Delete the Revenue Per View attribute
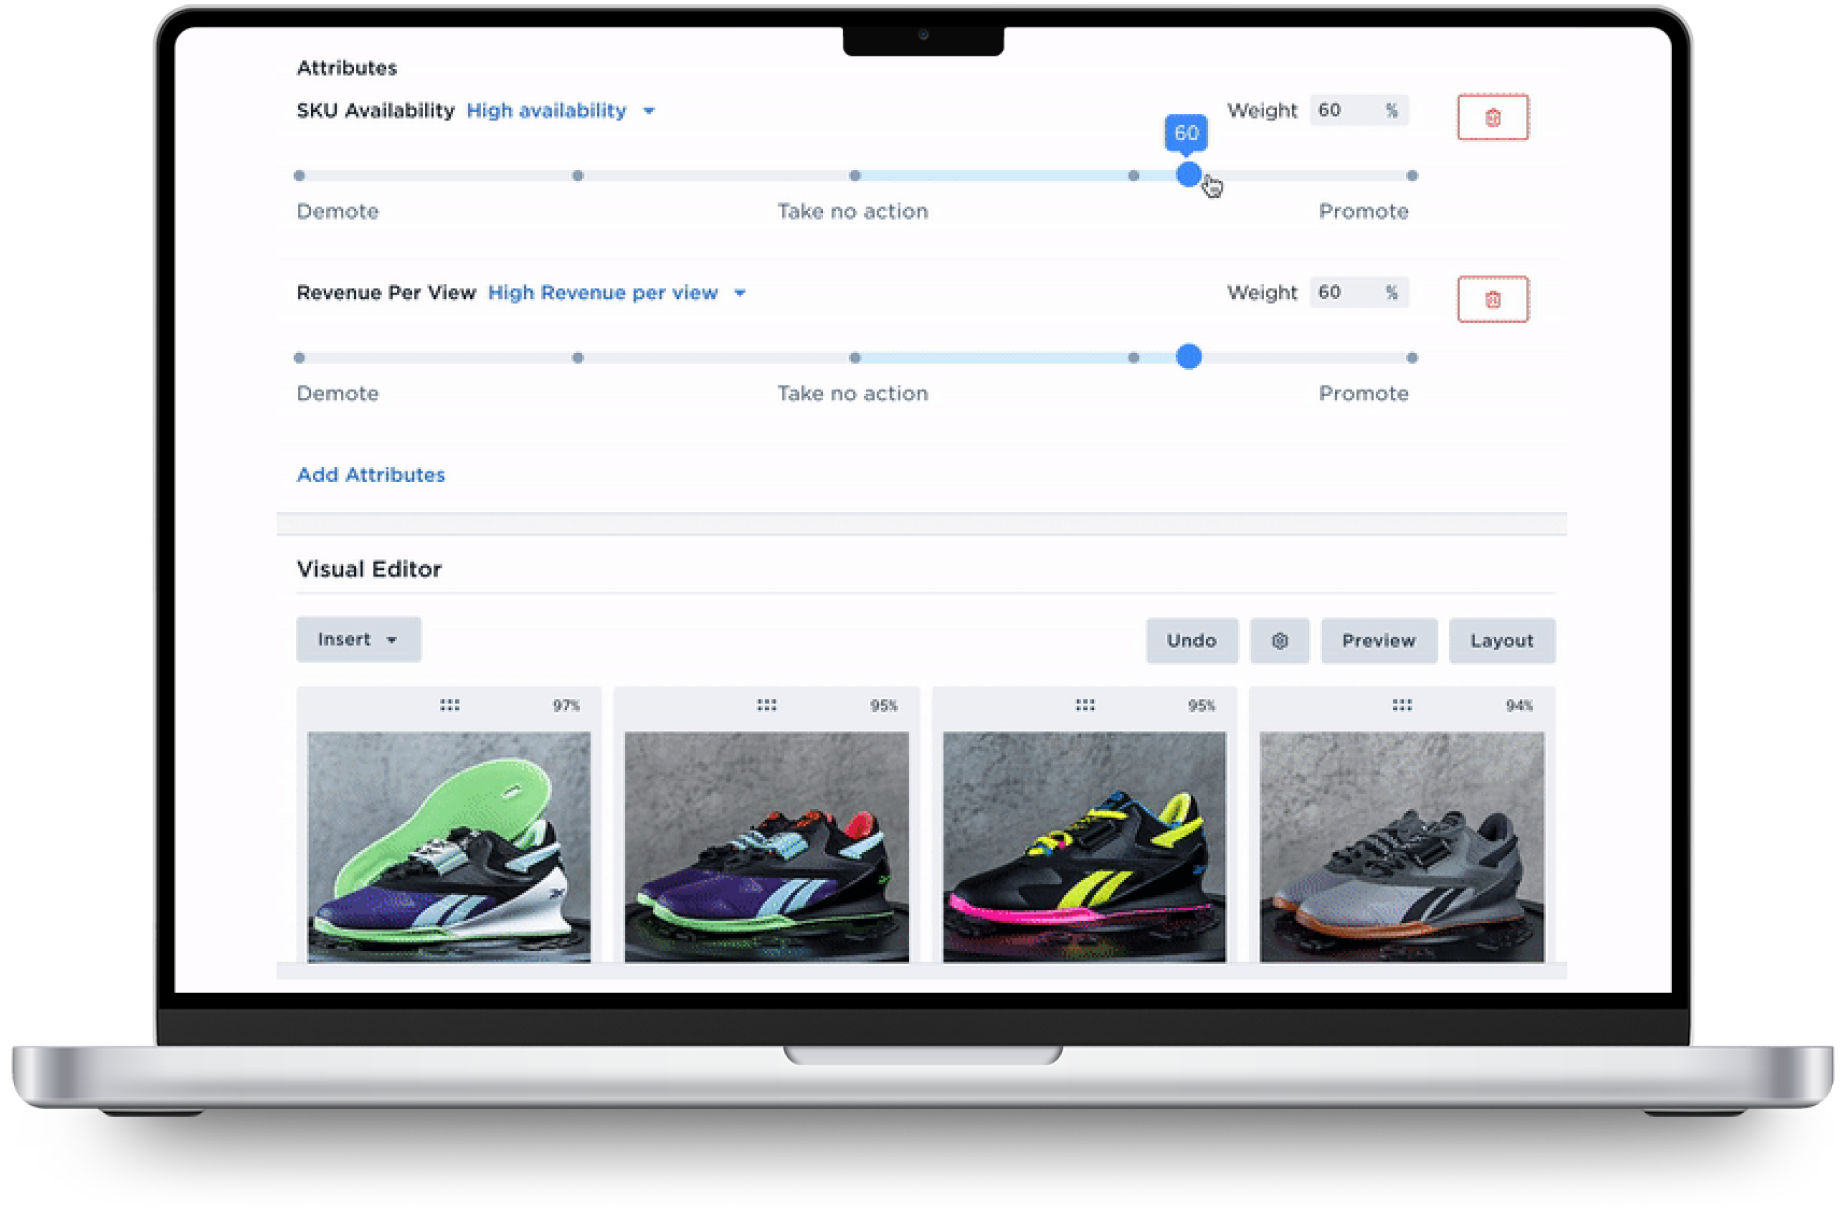The image size is (1846, 1220). pyautogui.click(x=1491, y=300)
